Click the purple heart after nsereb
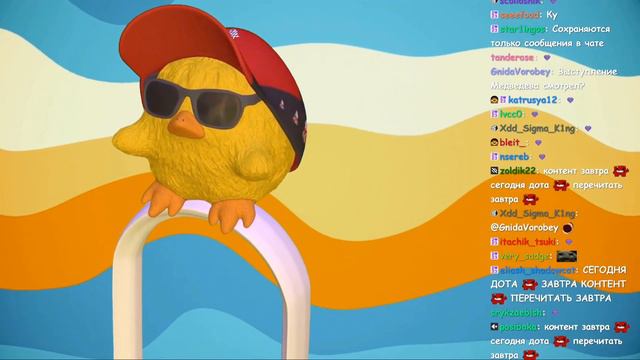The width and height of the screenshot is (640, 360). click(x=542, y=157)
